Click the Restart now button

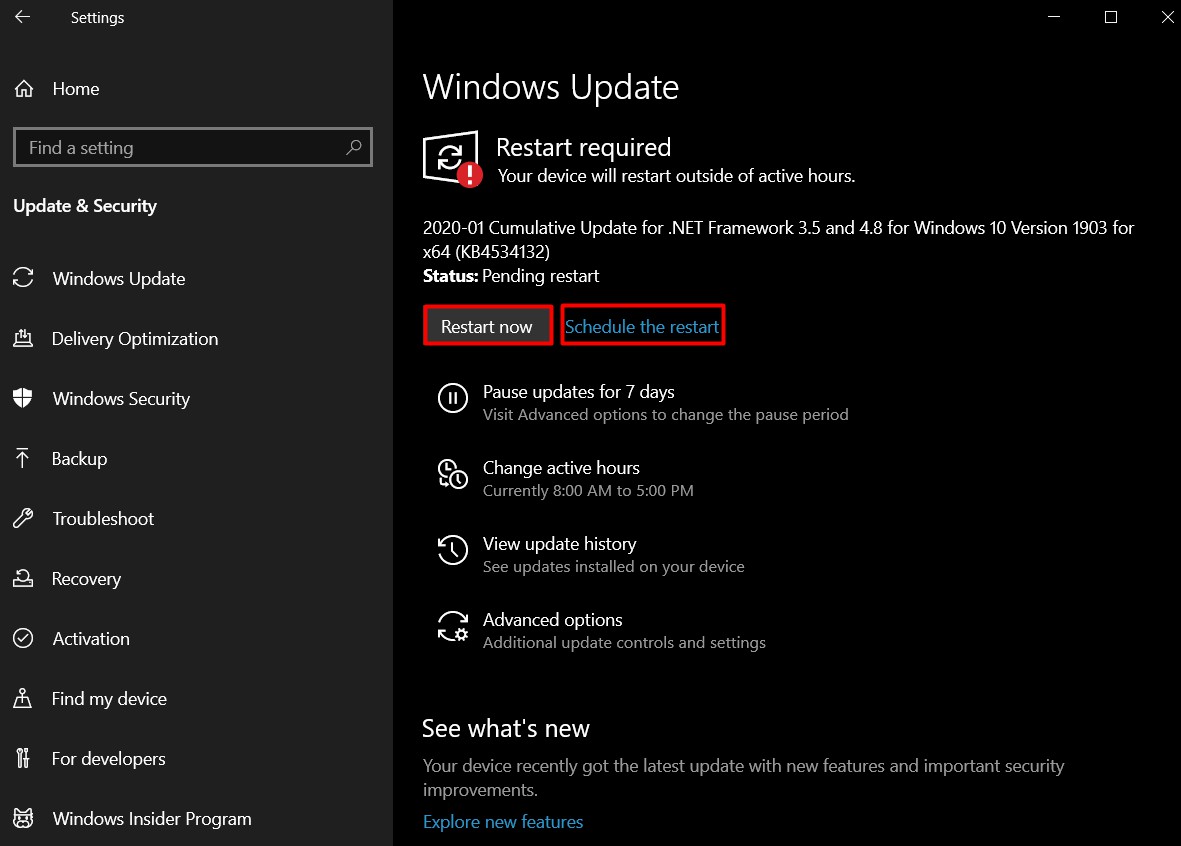point(487,326)
